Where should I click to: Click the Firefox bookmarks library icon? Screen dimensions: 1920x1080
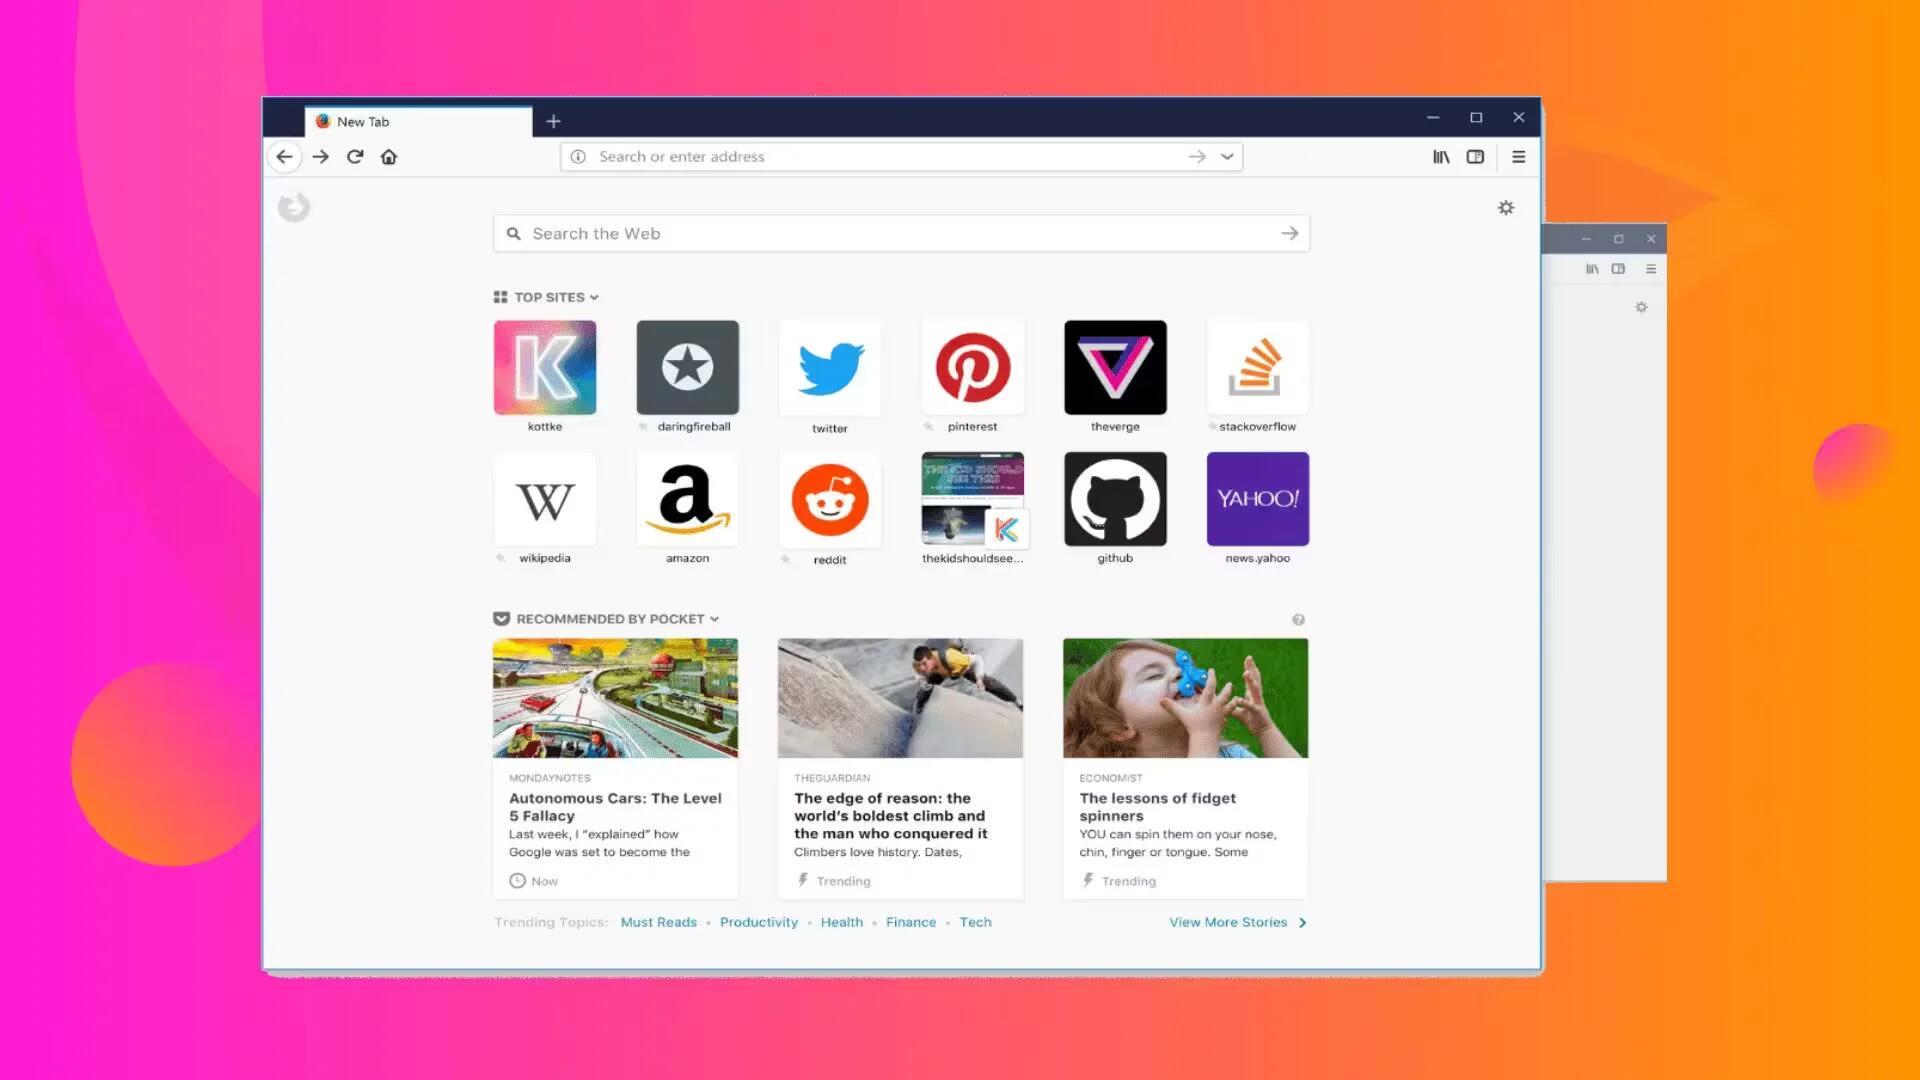click(x=1441, y=157)
